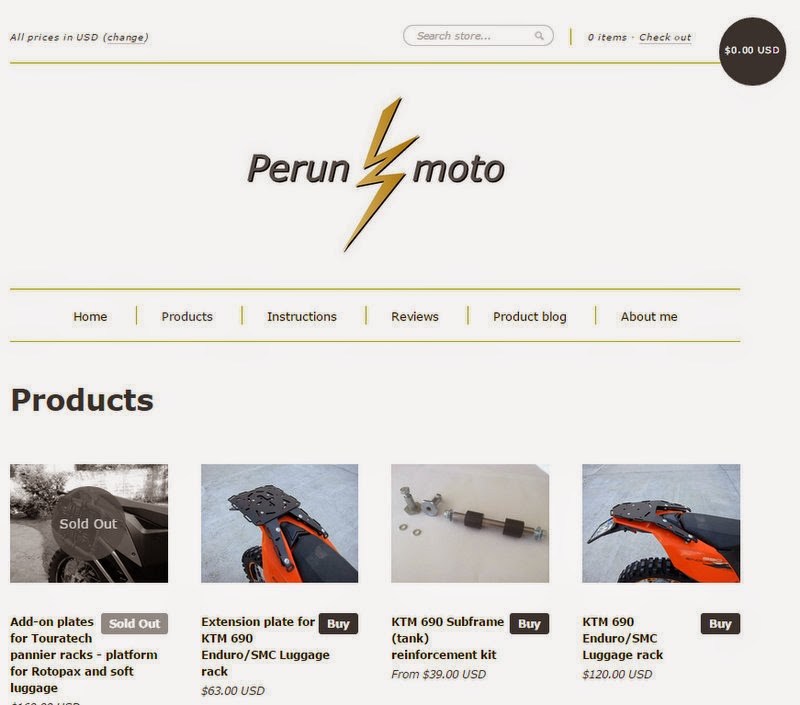Image resolution: width=800 pixels, height=705 pixels.
Task: Open the Home menu item
Action: point(90,316)
